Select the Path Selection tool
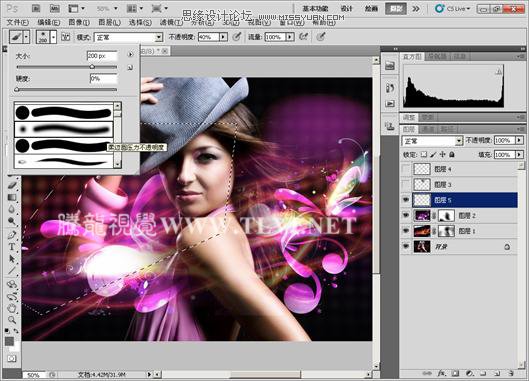 click(x=12, y=259)
